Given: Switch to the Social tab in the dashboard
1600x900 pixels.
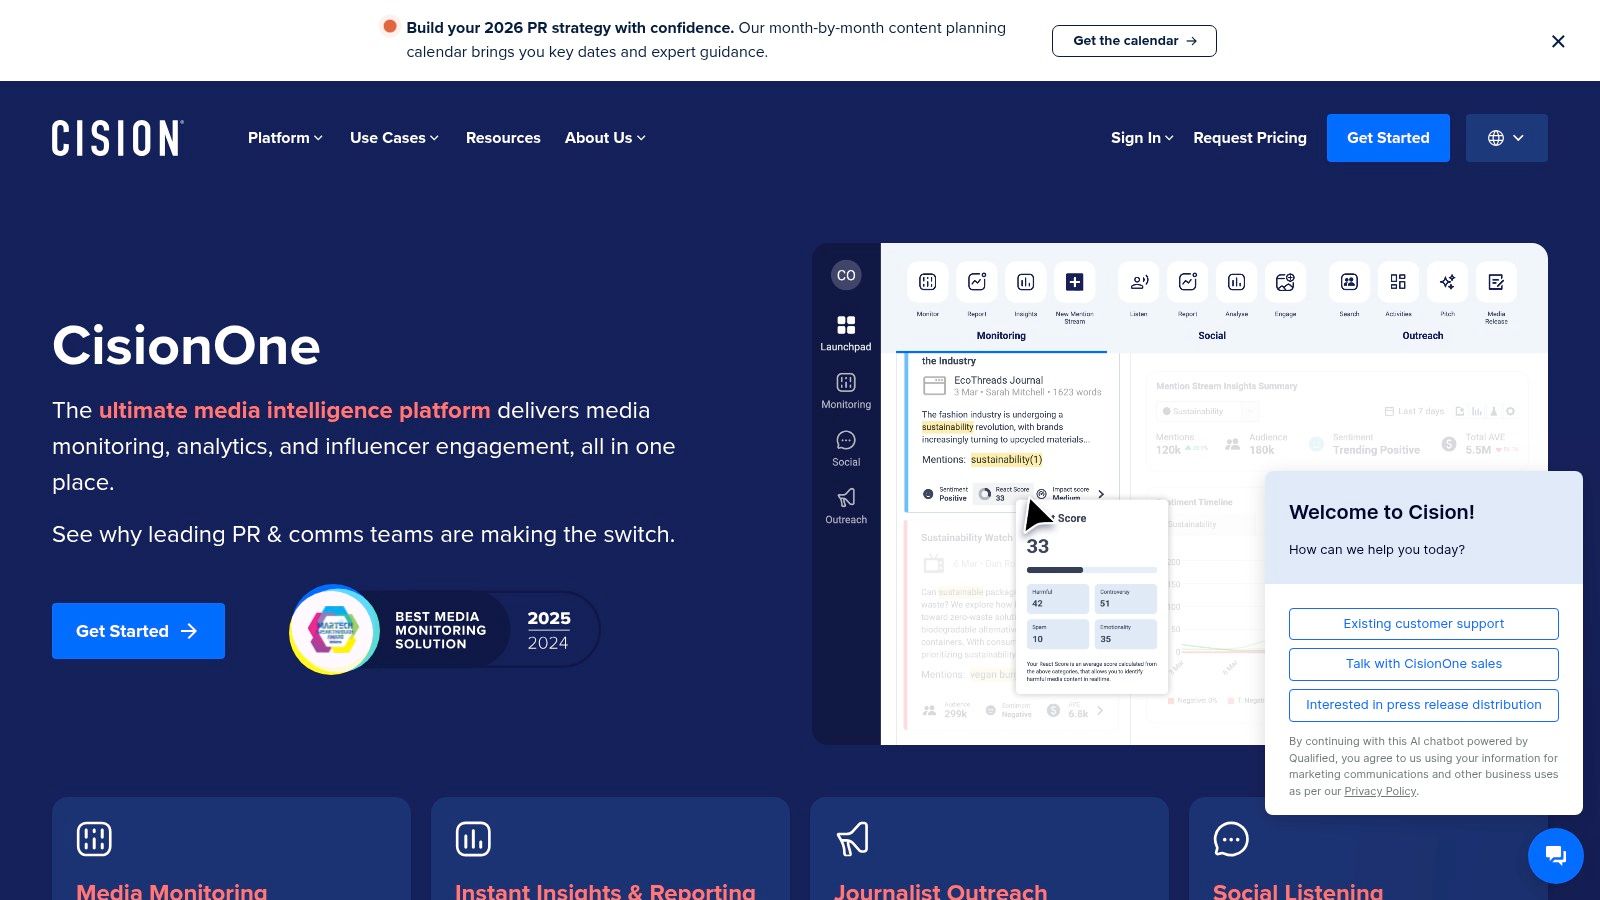Looking at the screenshot, I should click(x=1211, y=336).
